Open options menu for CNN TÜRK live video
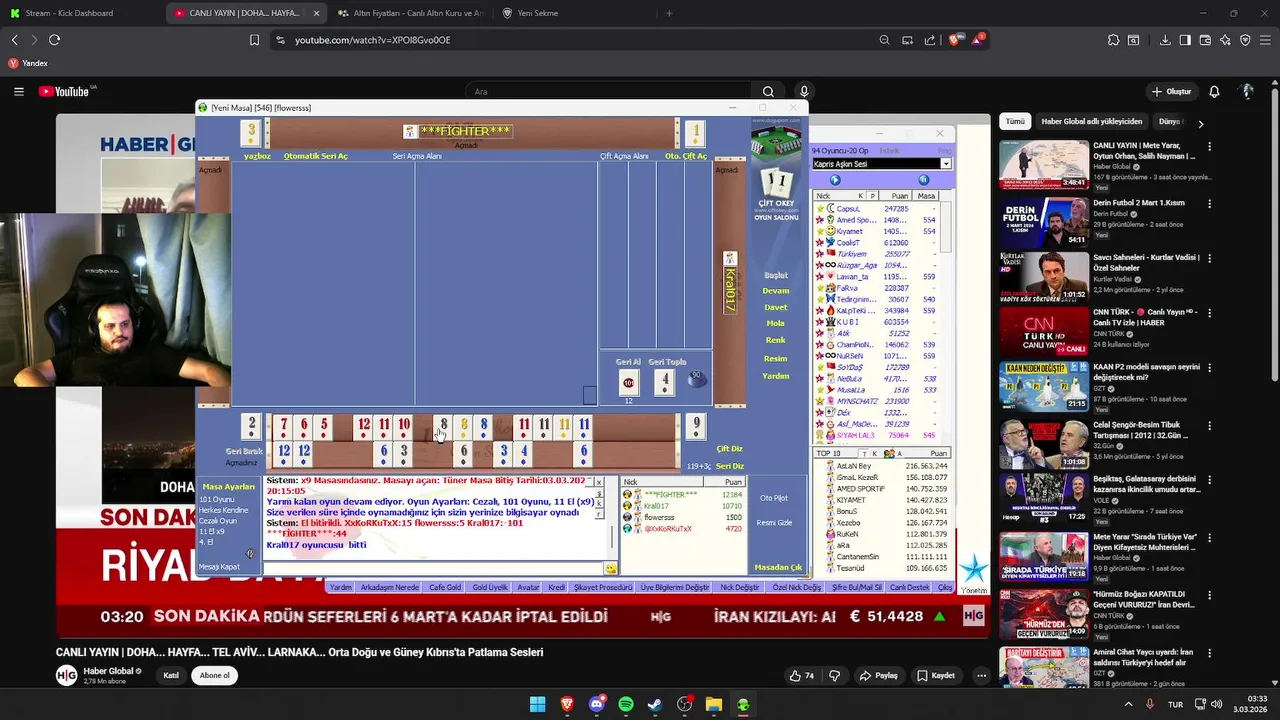Viewport: 1280px width, 720px height. 1209,314
